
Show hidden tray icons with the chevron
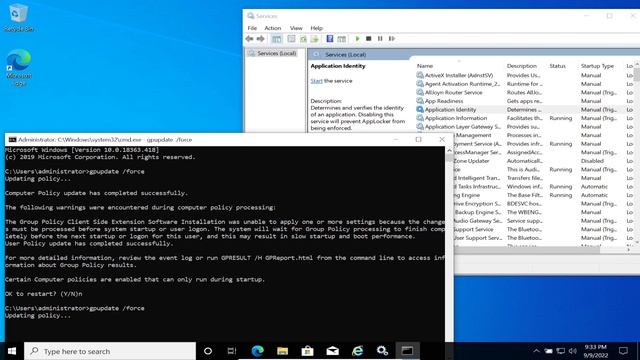536,351
